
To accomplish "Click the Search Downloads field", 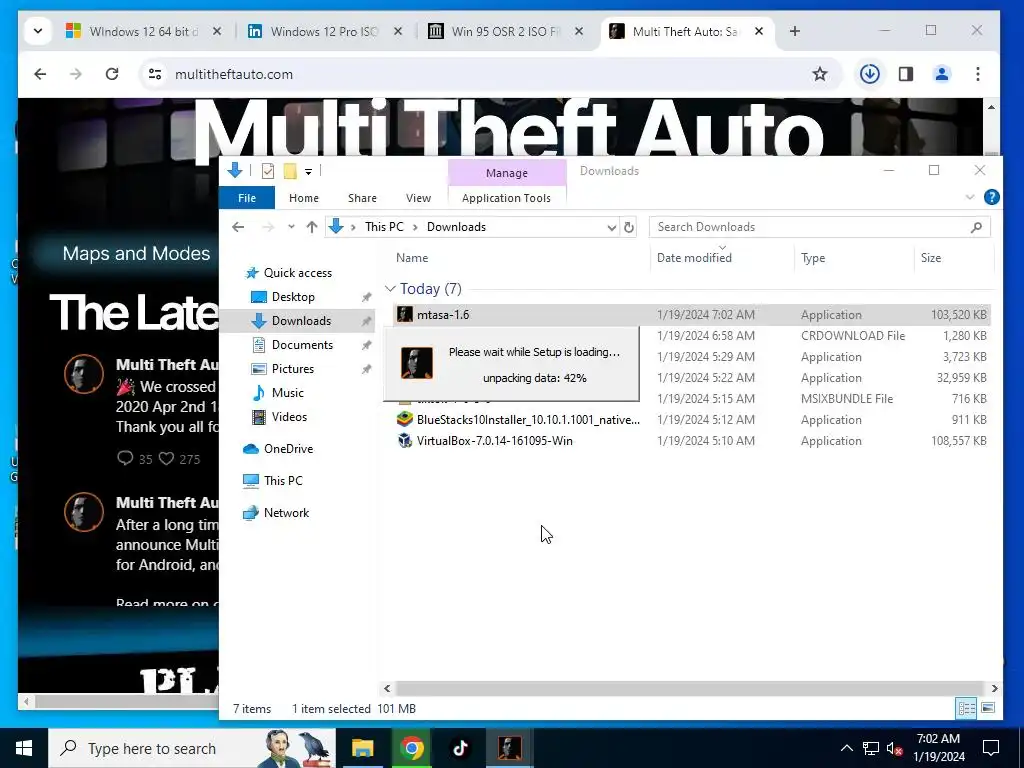I will click(820, 227).
